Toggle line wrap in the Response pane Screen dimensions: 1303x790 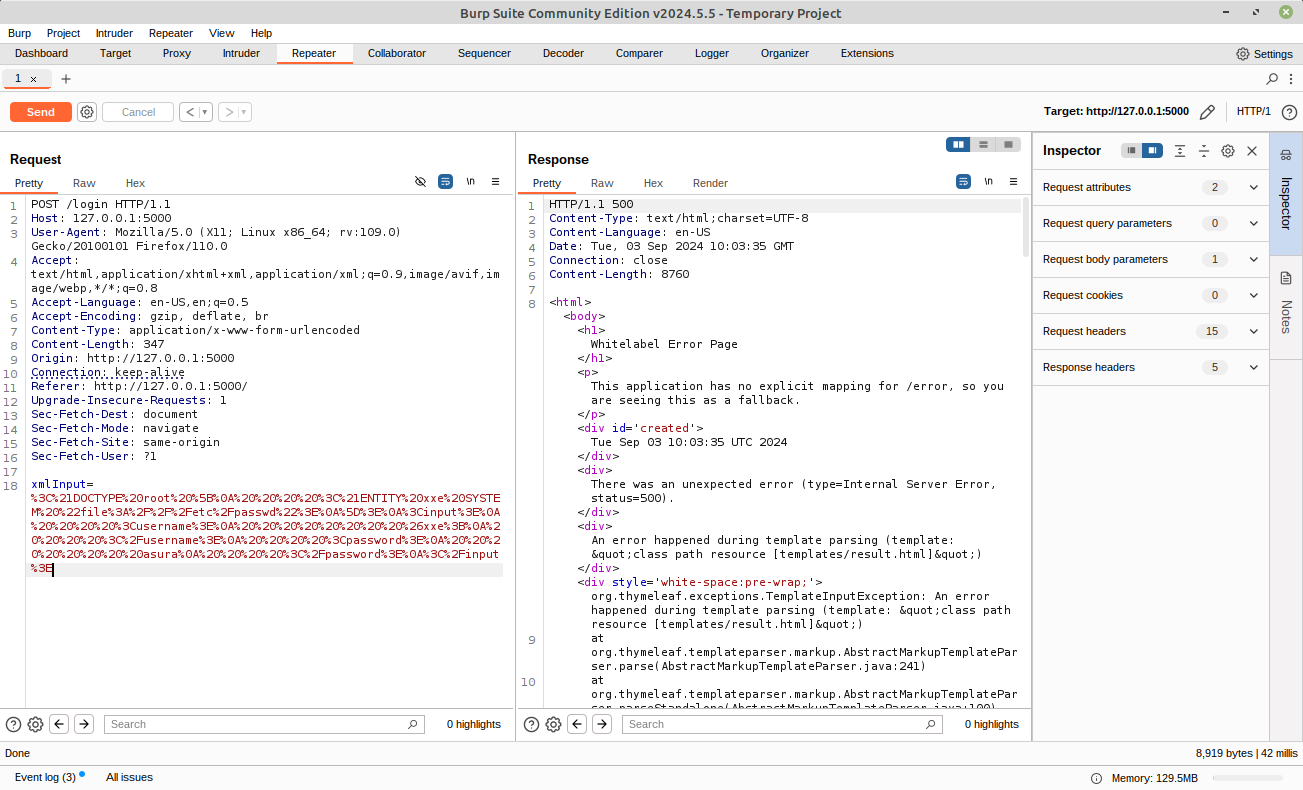pos(963,182)
